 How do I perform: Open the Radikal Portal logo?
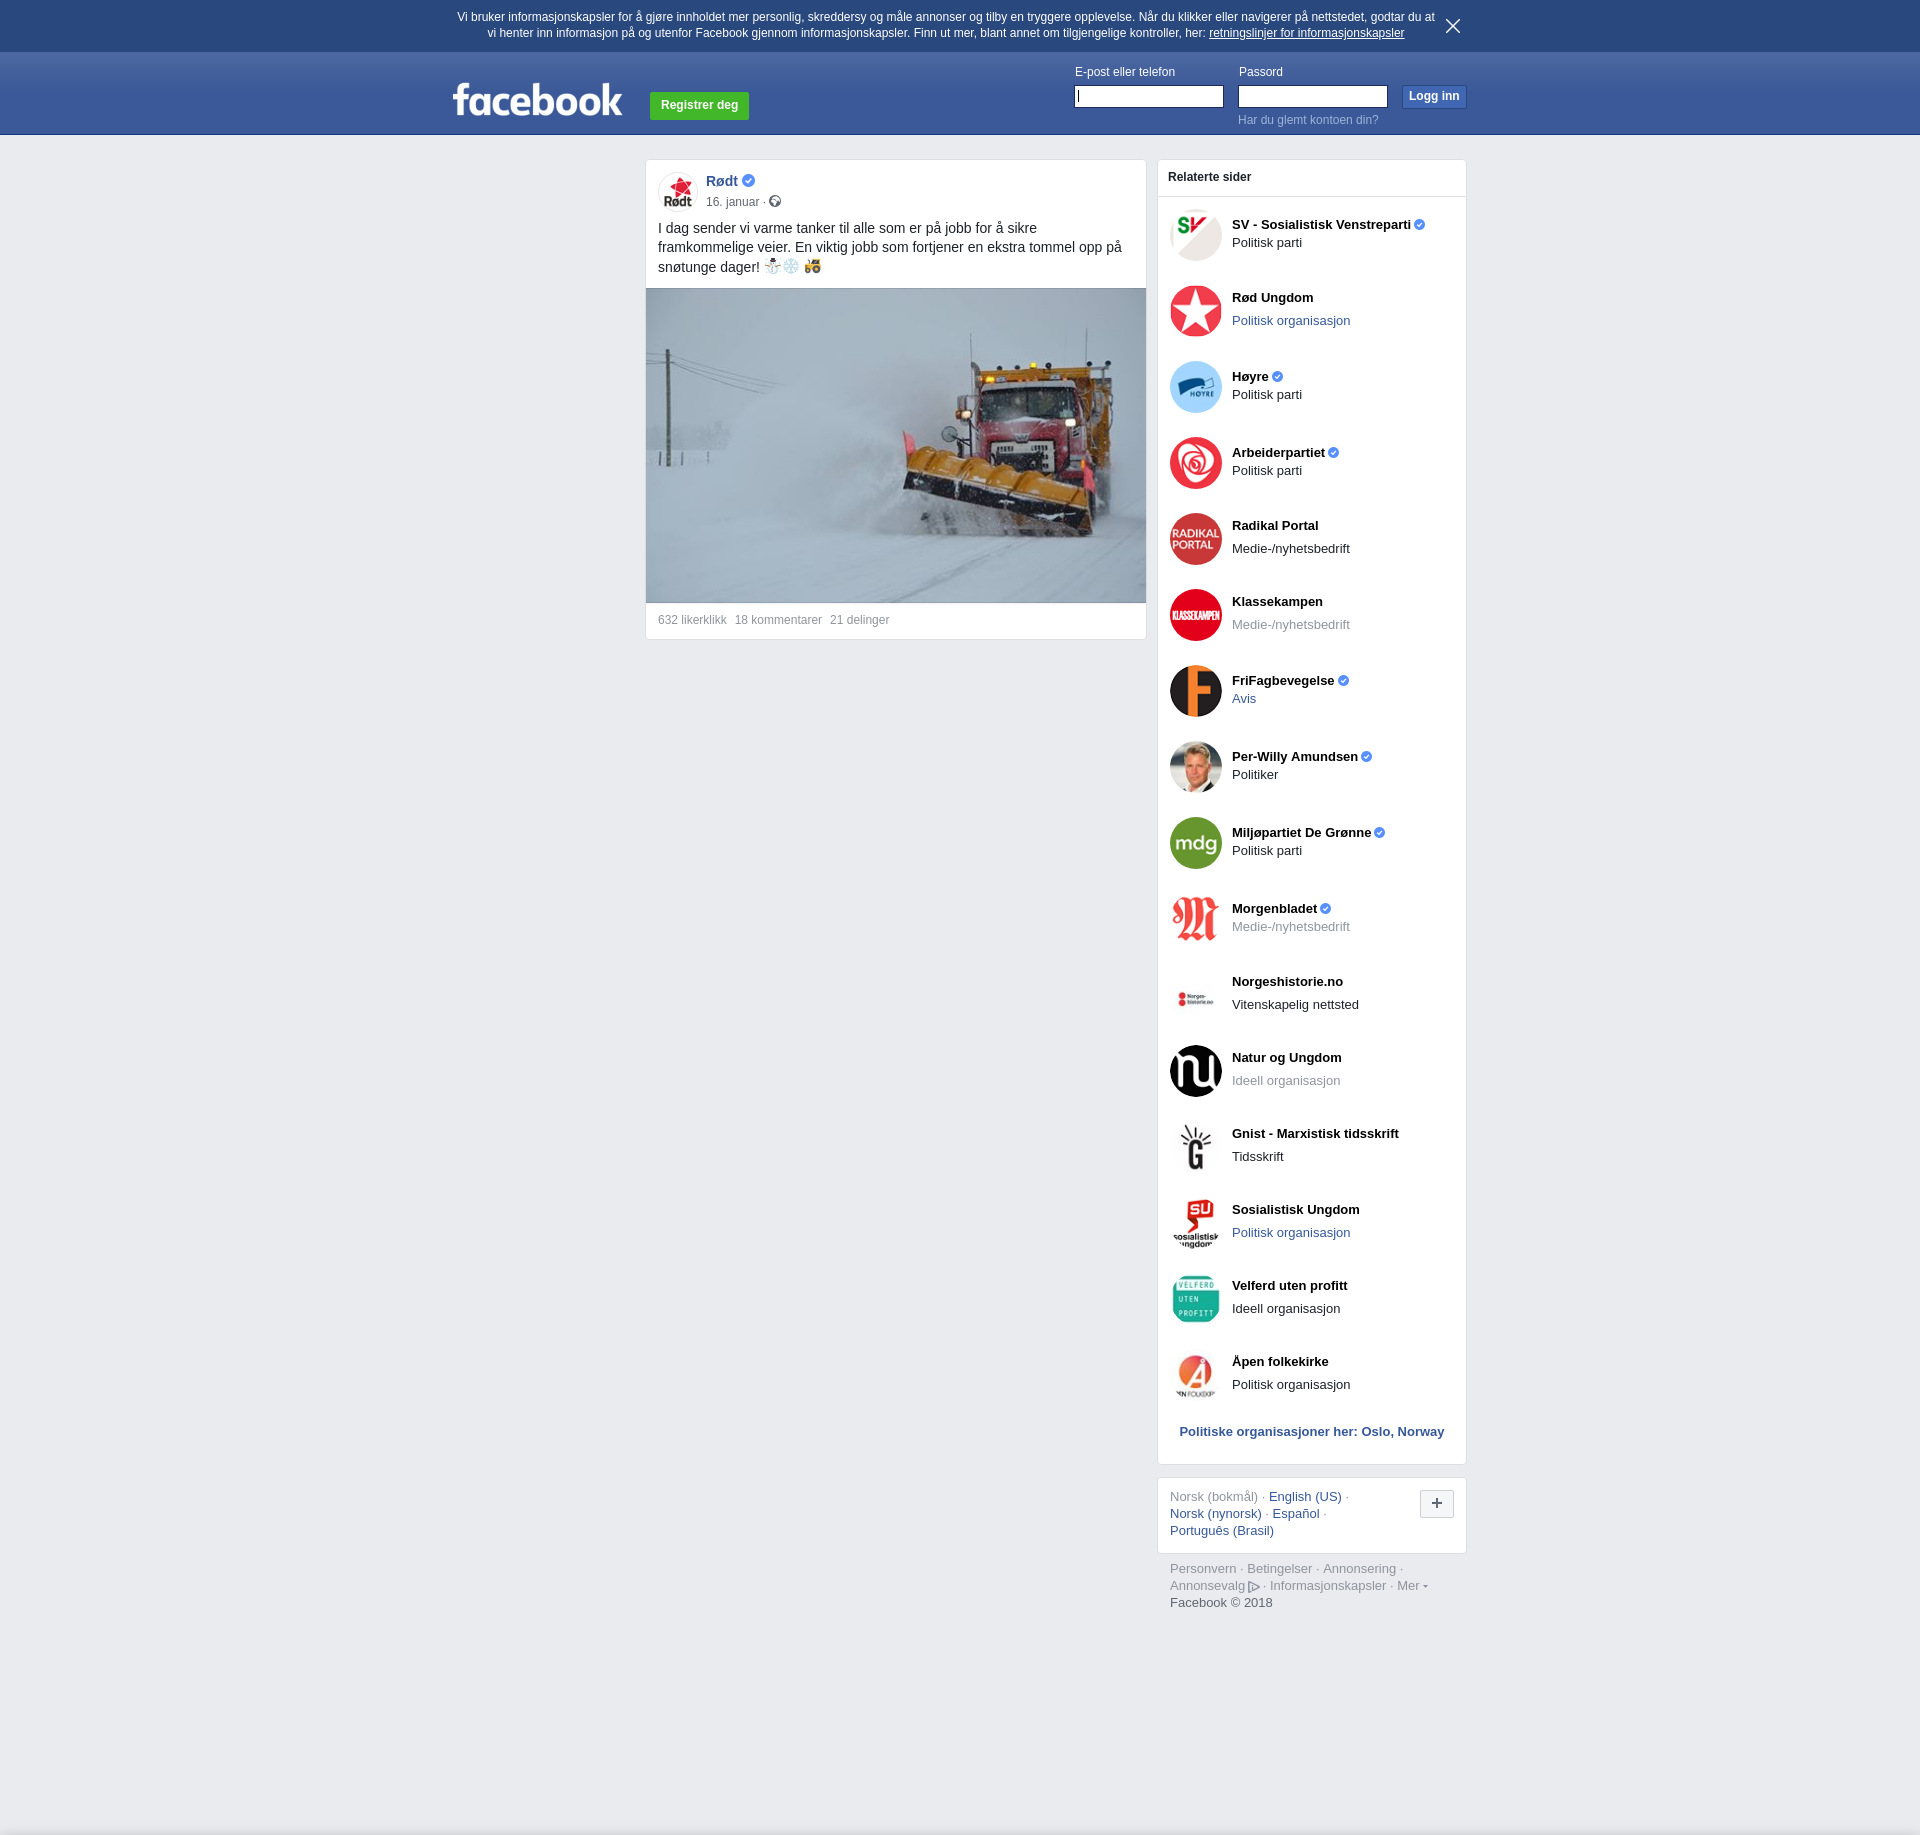click(1196, 539)
